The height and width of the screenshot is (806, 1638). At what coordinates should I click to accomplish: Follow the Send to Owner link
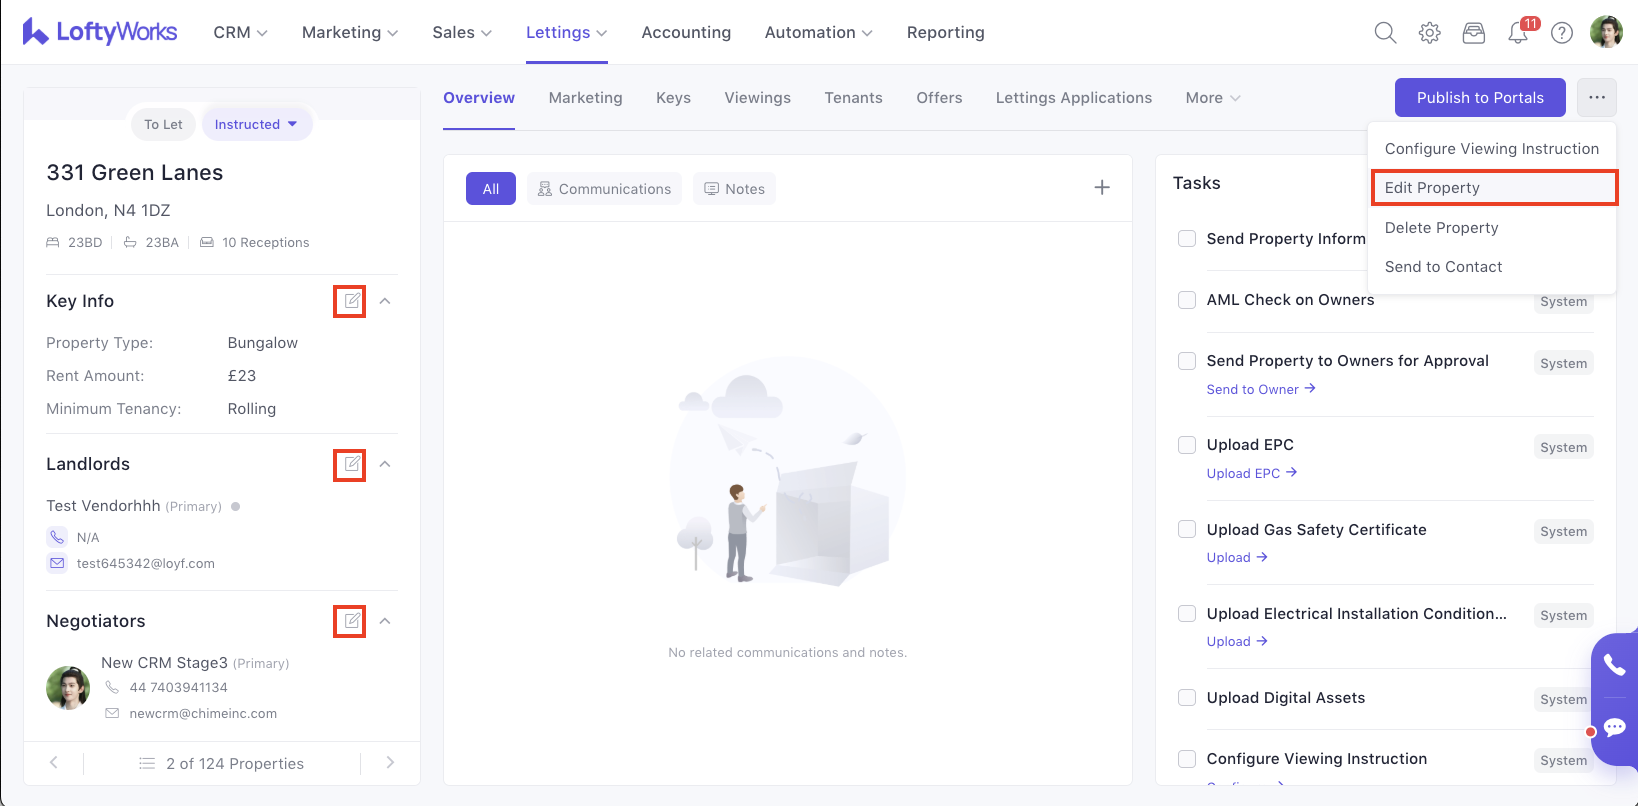1260,390
